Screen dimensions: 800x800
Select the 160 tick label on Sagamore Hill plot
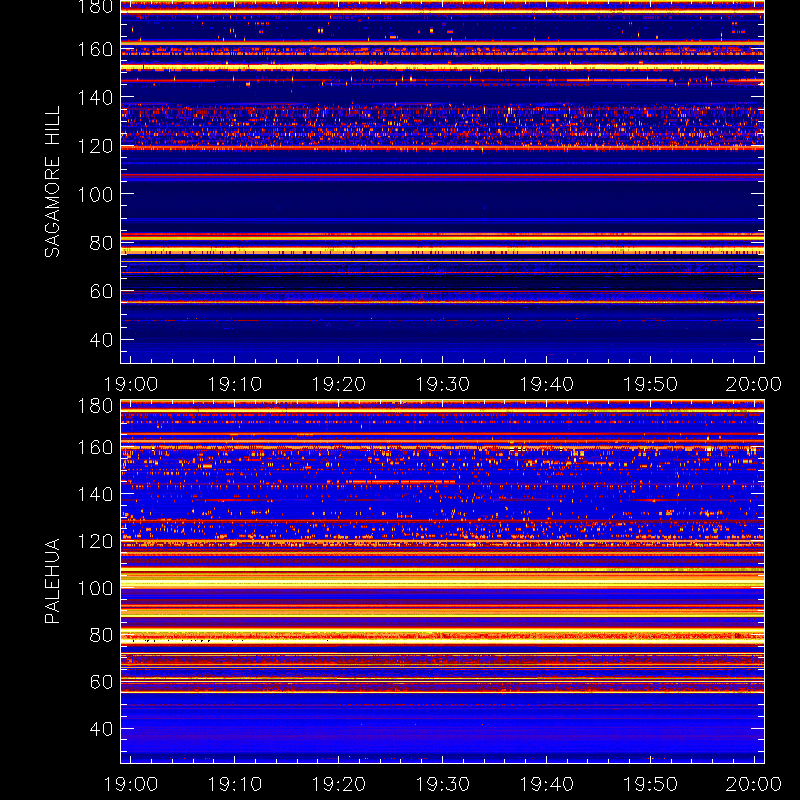click(x=95, y=50)
